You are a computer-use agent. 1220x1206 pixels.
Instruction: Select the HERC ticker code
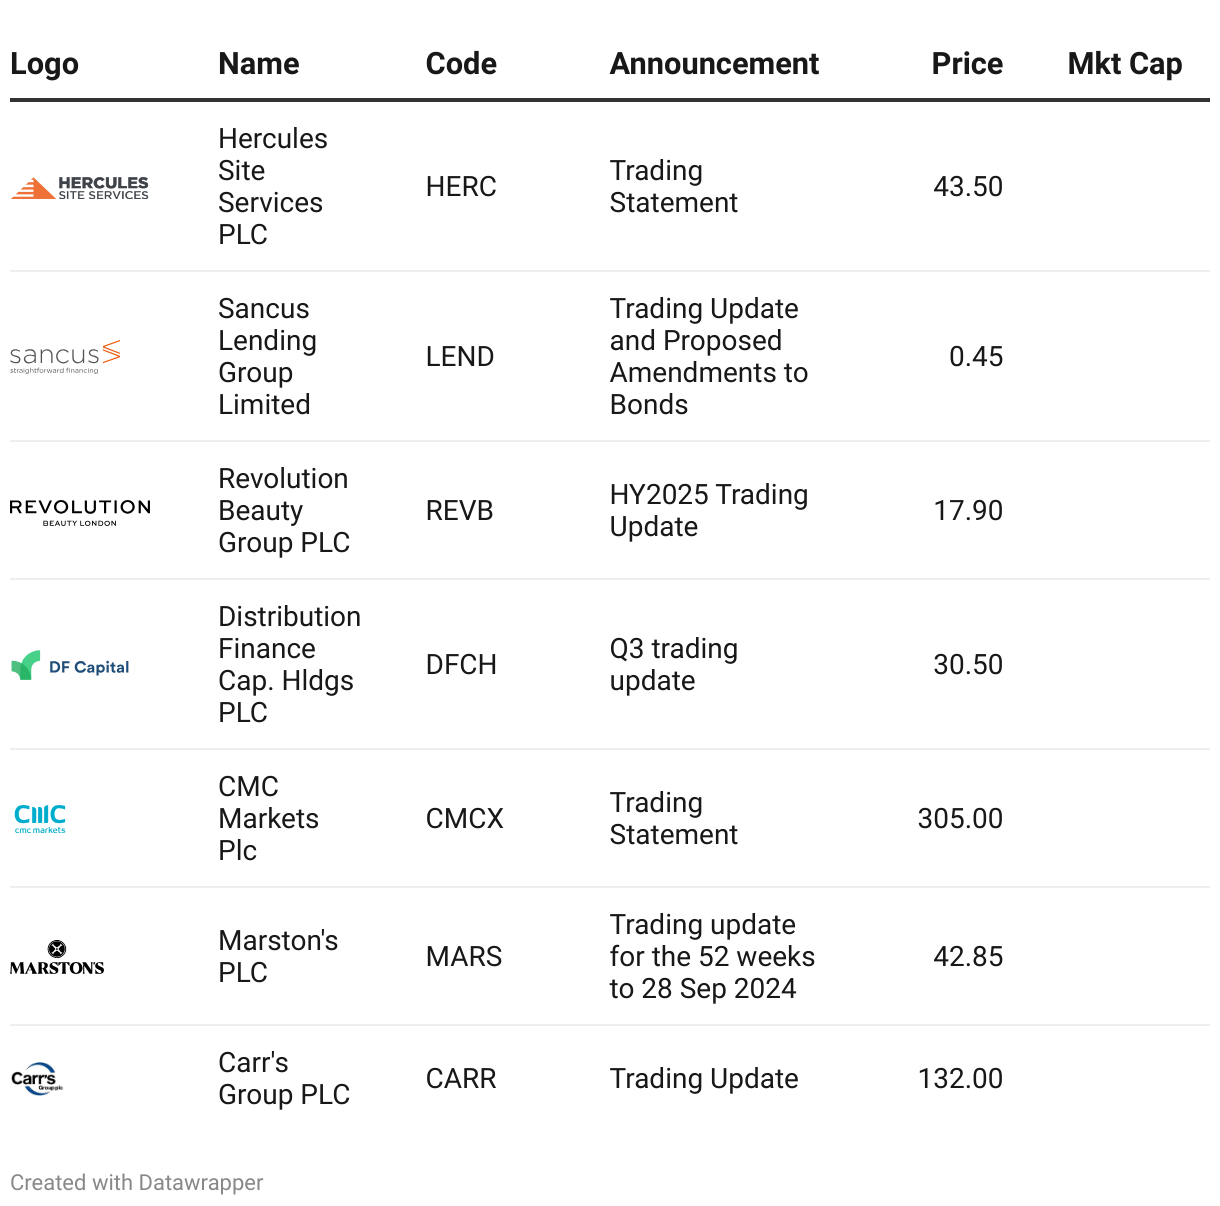point(461,187)
